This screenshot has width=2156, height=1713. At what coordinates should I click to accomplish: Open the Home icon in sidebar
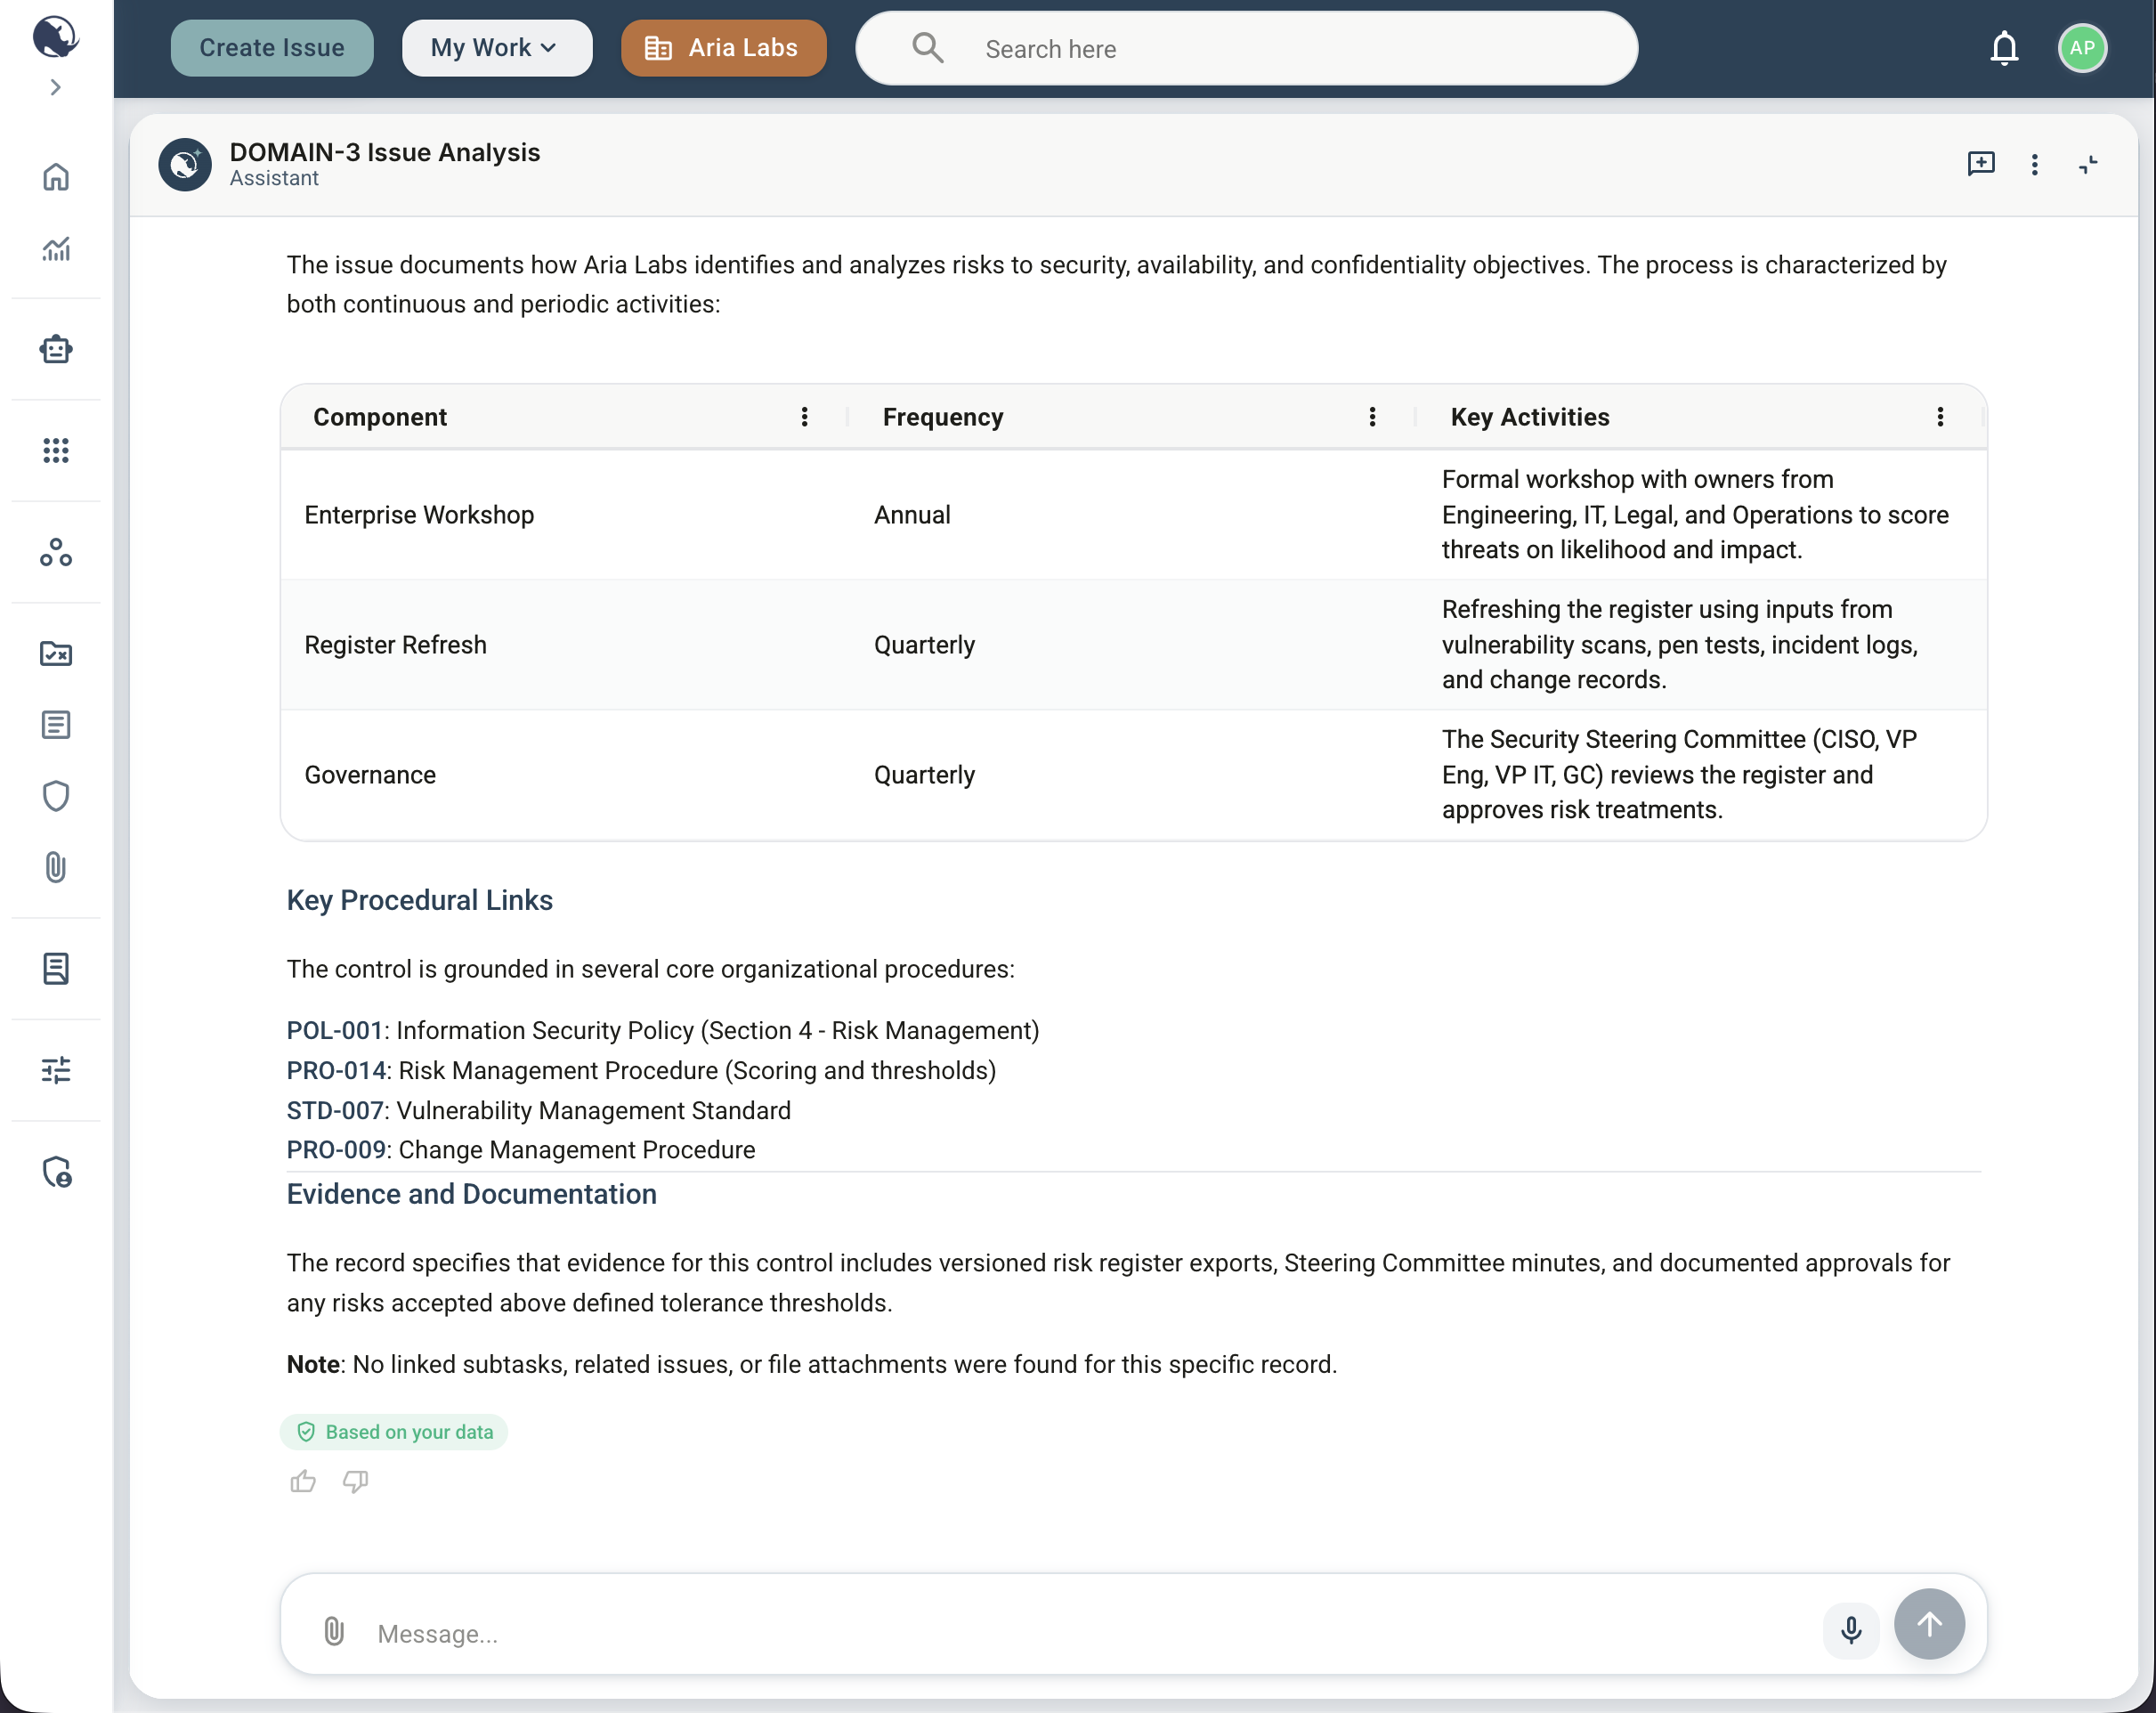[x=56, y=177]
